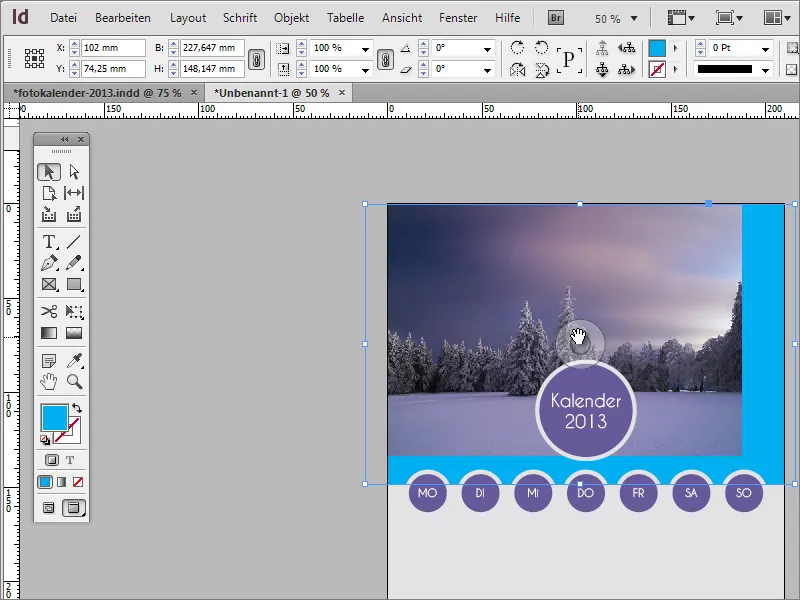Swap fill and stroke arrow icon
The height and width of the screenshot is (600, 800).
click(x=77, y=408)
